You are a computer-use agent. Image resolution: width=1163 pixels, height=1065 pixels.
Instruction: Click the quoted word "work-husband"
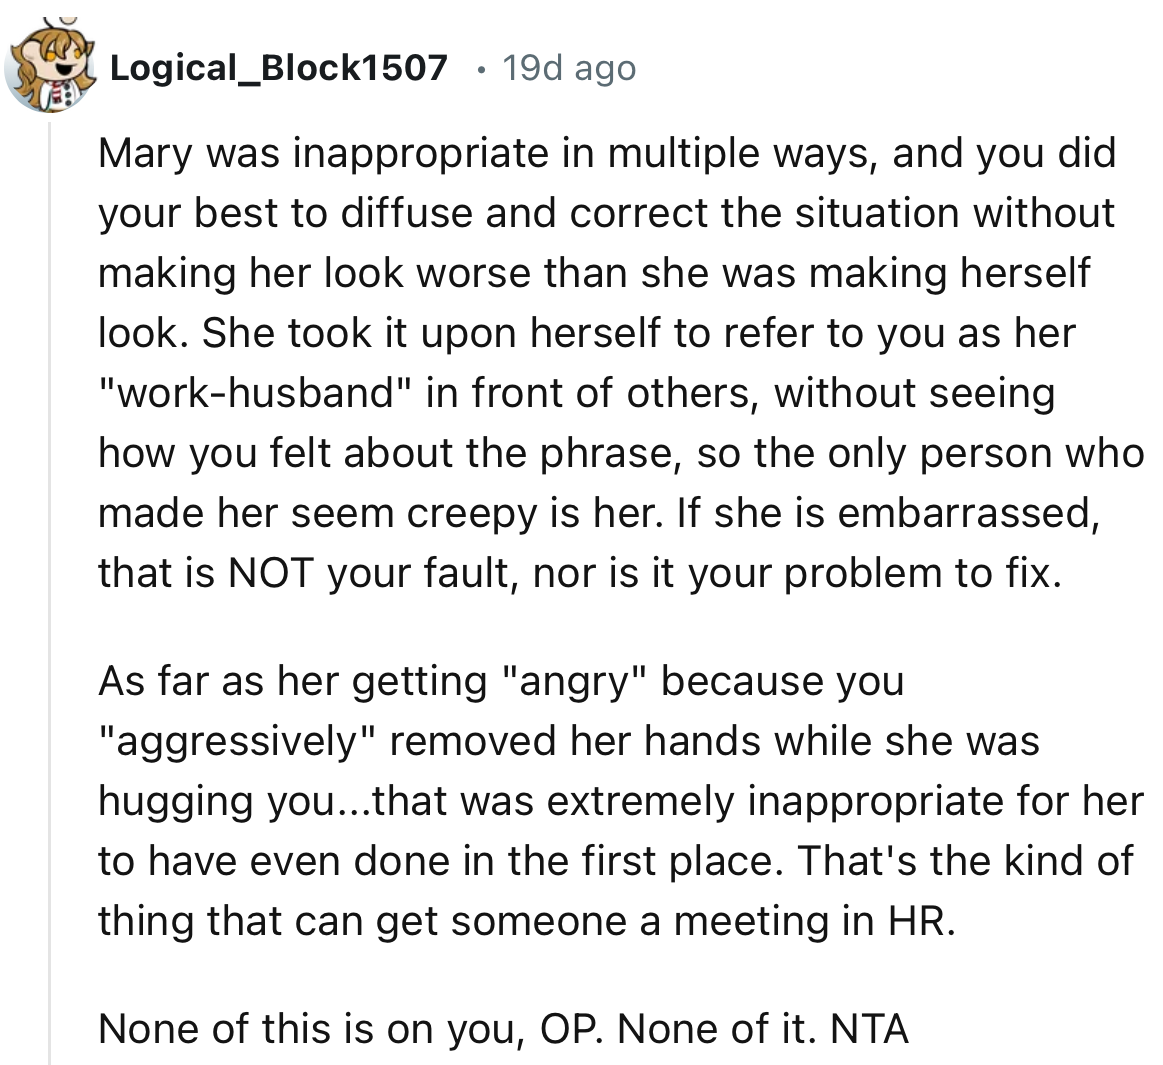(x=256, y=393)
